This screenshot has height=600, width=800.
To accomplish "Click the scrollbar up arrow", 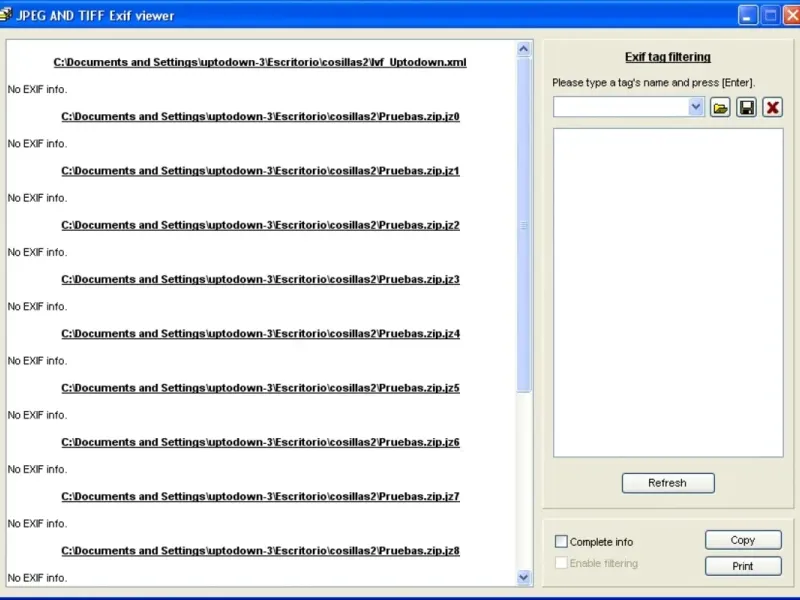I will [523, 49].
